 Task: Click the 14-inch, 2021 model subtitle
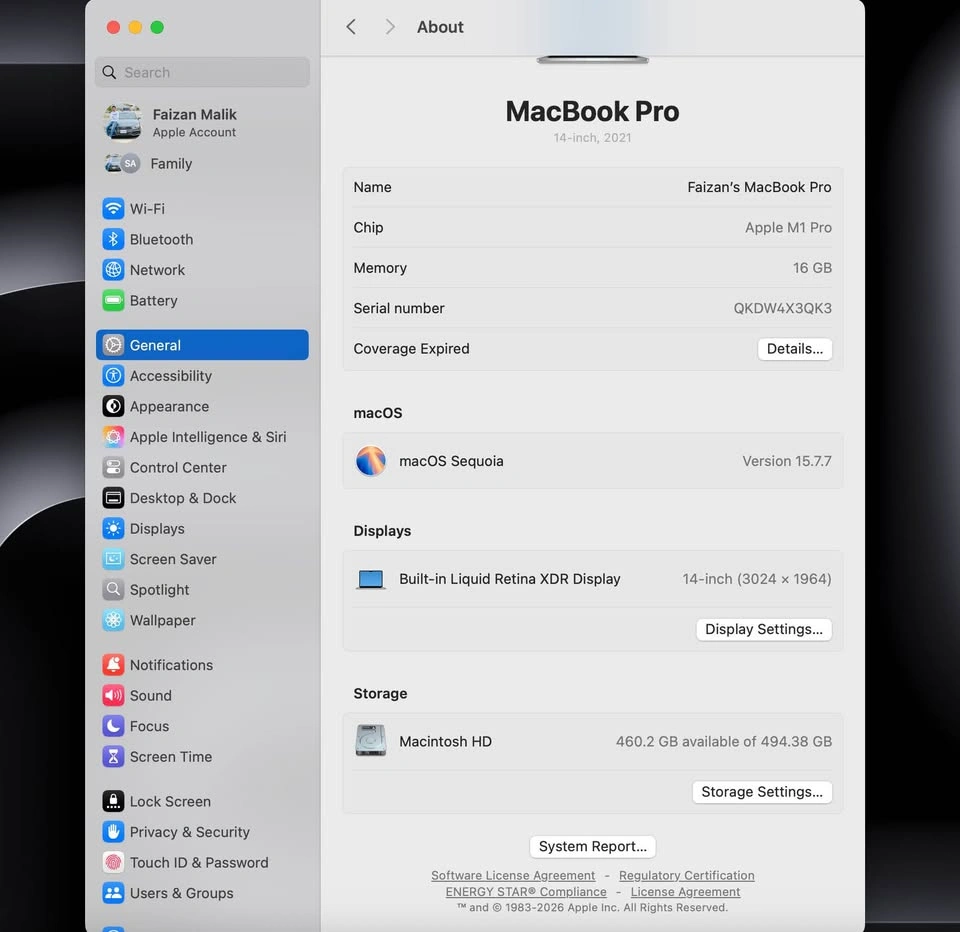coord(592,138)
